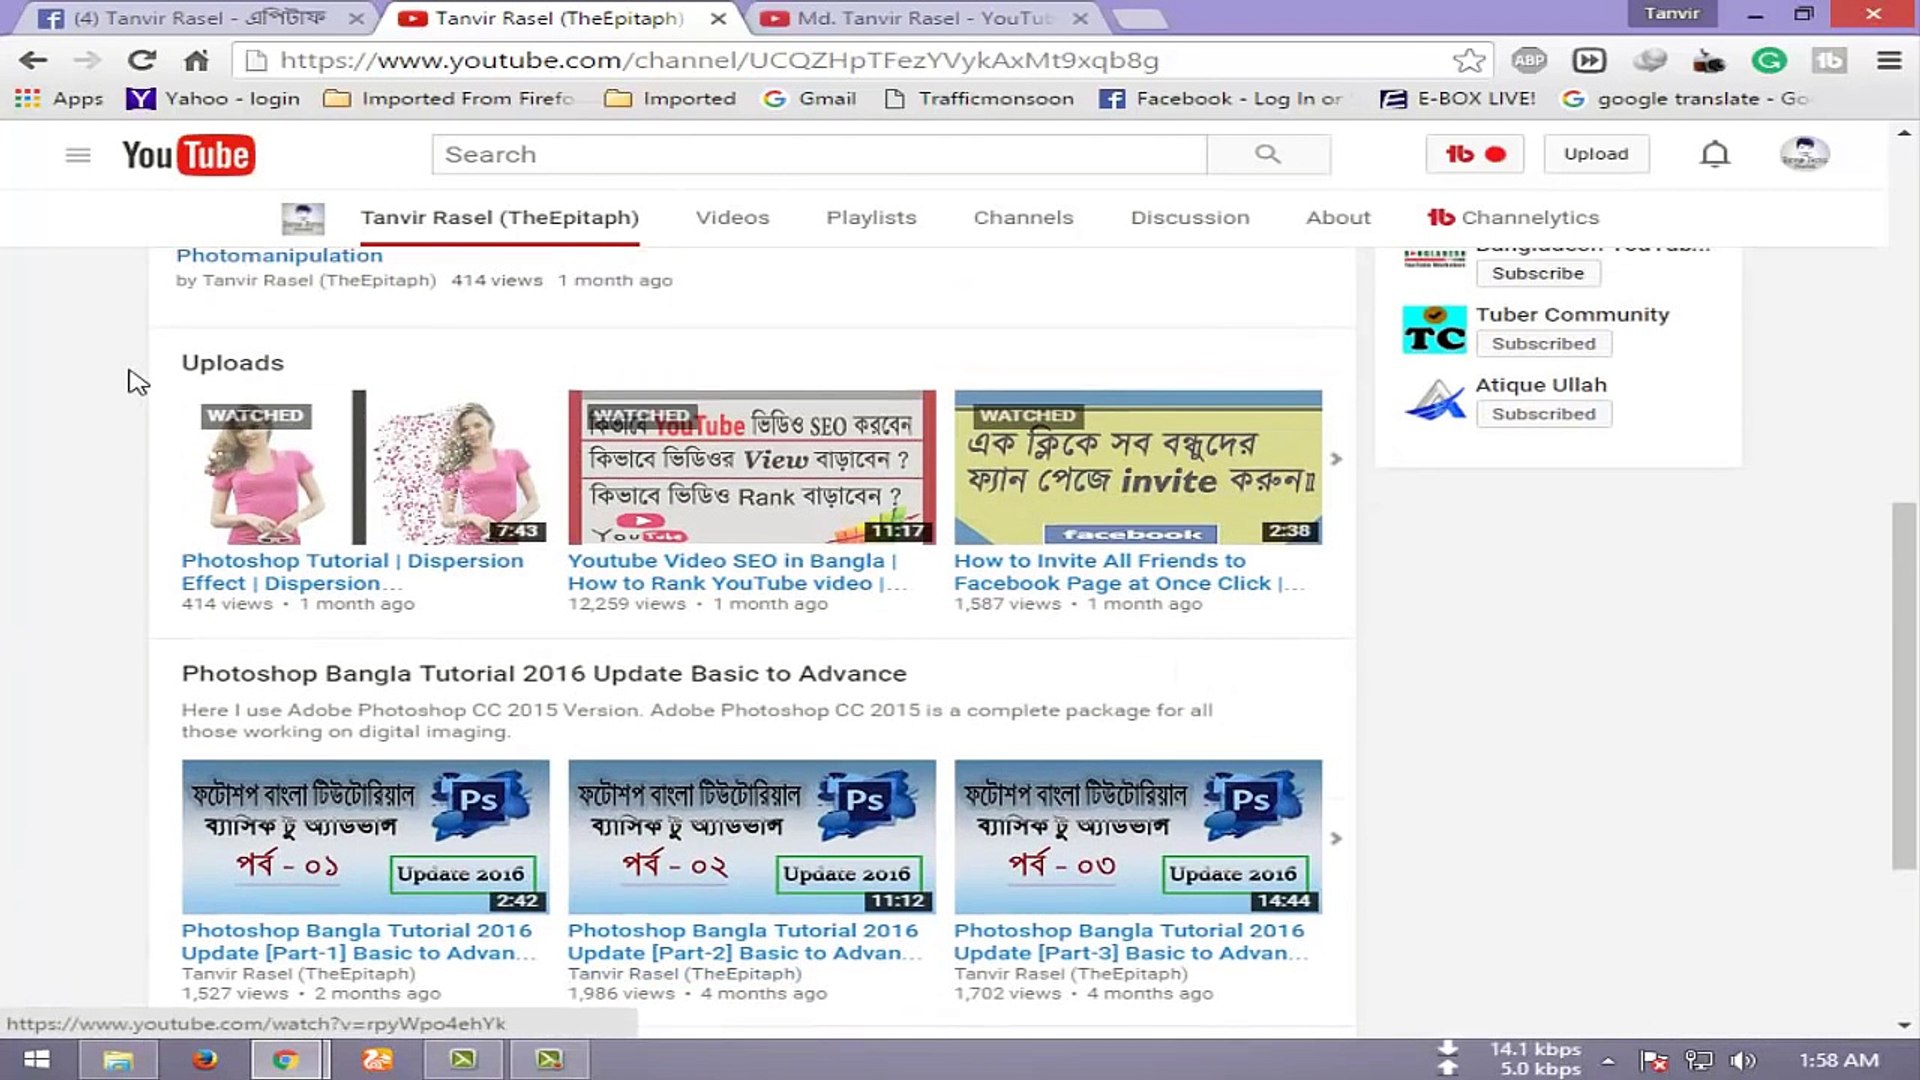Viewport: 1920px width, 1080px height.
Task: Open the guide hamburger menu
Action: [x=77, y=154]
